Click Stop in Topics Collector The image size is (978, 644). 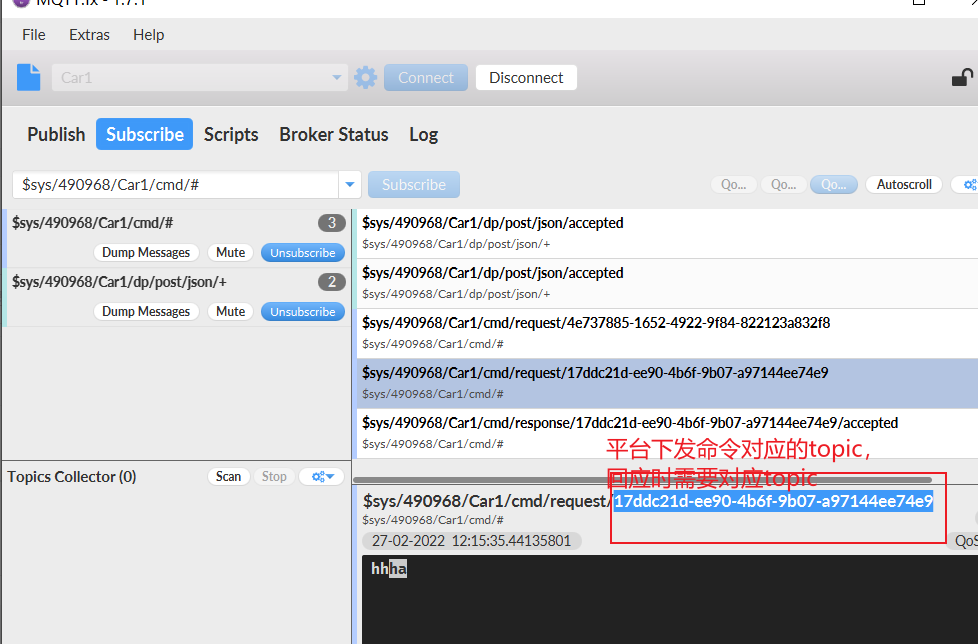[x=274, y=476]
